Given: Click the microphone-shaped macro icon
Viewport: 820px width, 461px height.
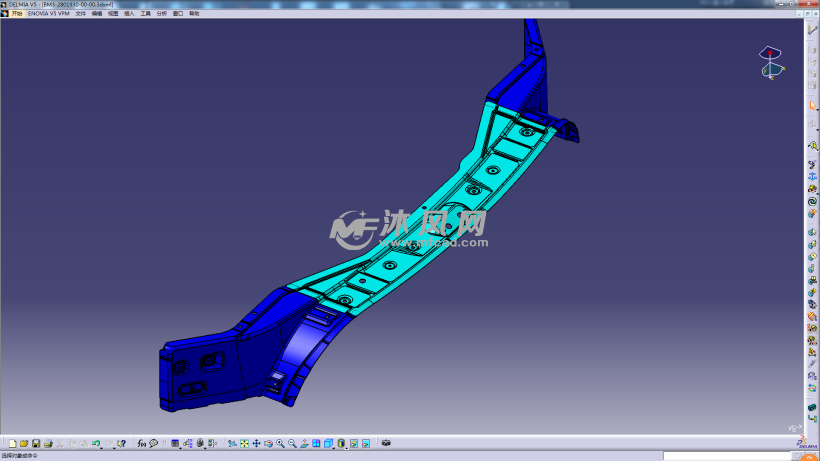Looking at the screenshot, I should (x=200, y=443).
